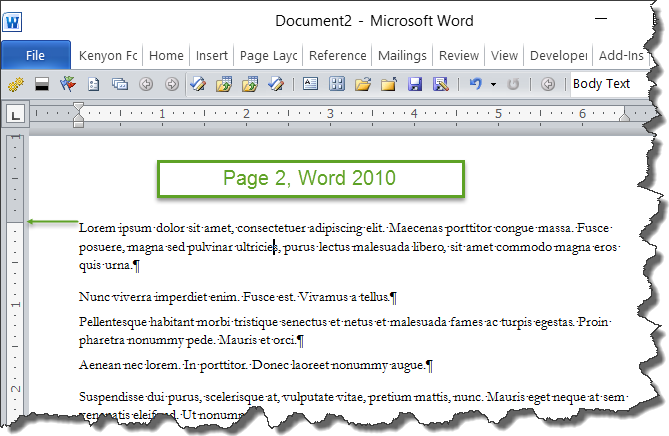Open the References tab
This screenshot has width=669, height=436.
pos(337,55)
